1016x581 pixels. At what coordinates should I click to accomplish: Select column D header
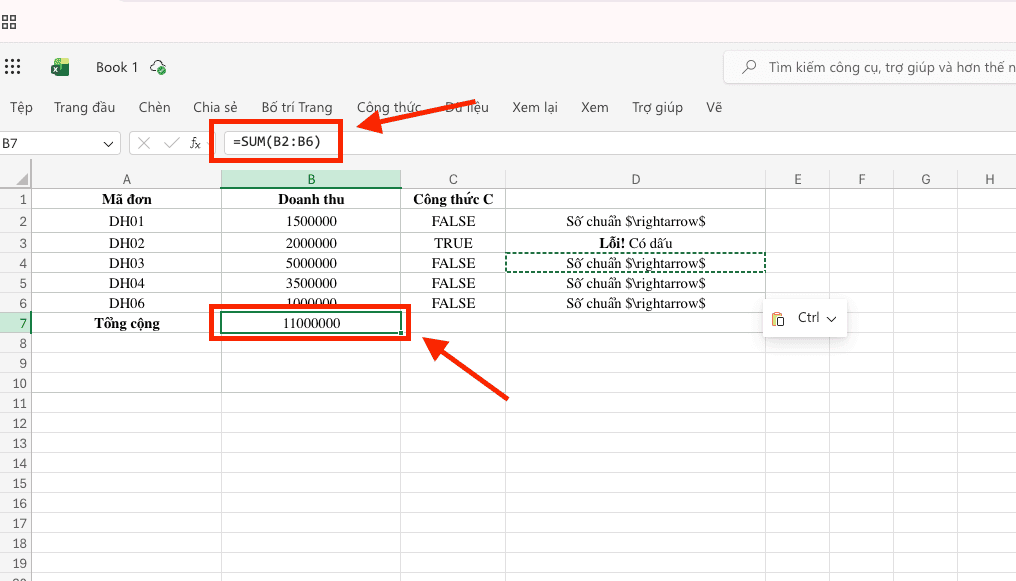coord(636,179)
